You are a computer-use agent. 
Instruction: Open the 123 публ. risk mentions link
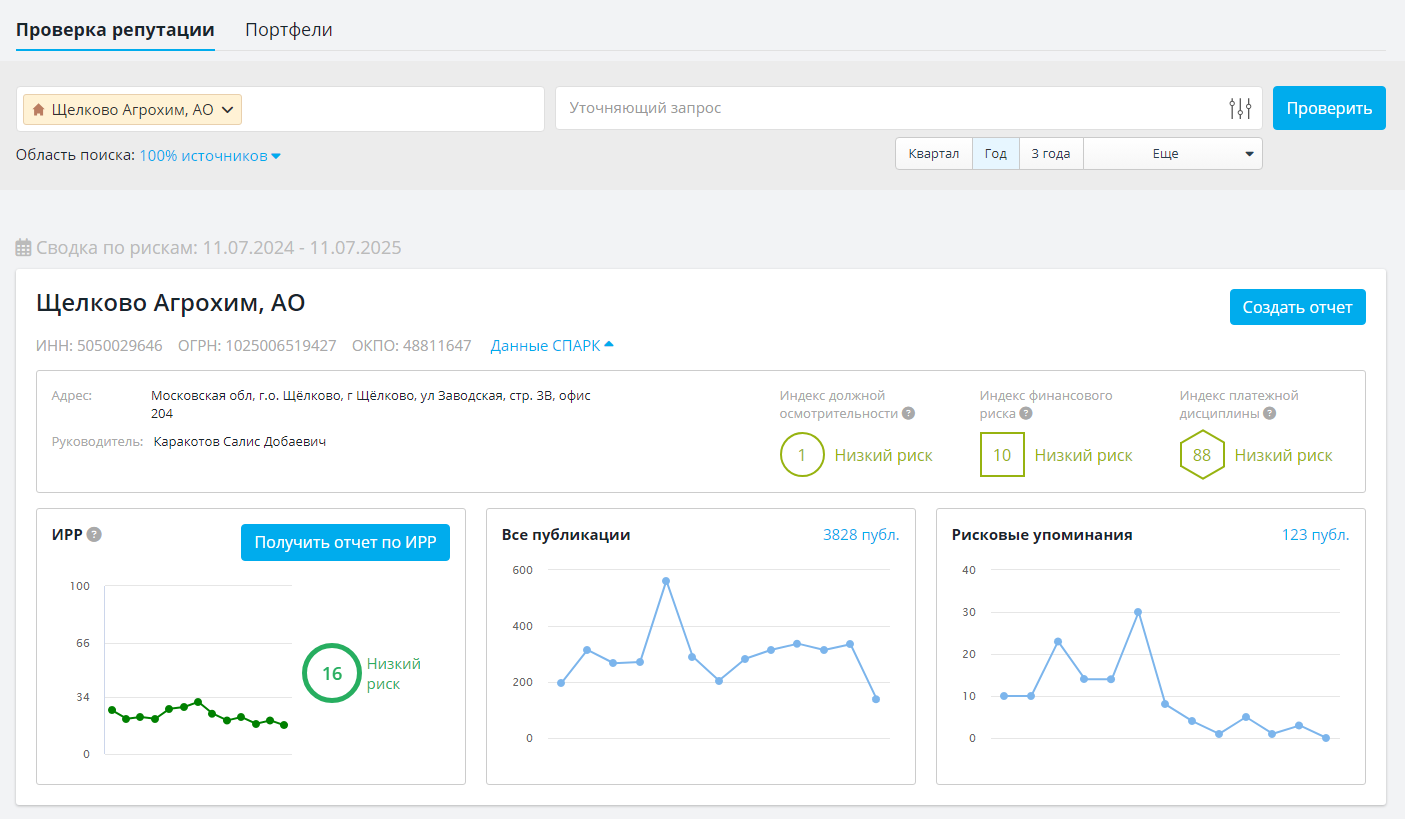(x=1315, y=534)
